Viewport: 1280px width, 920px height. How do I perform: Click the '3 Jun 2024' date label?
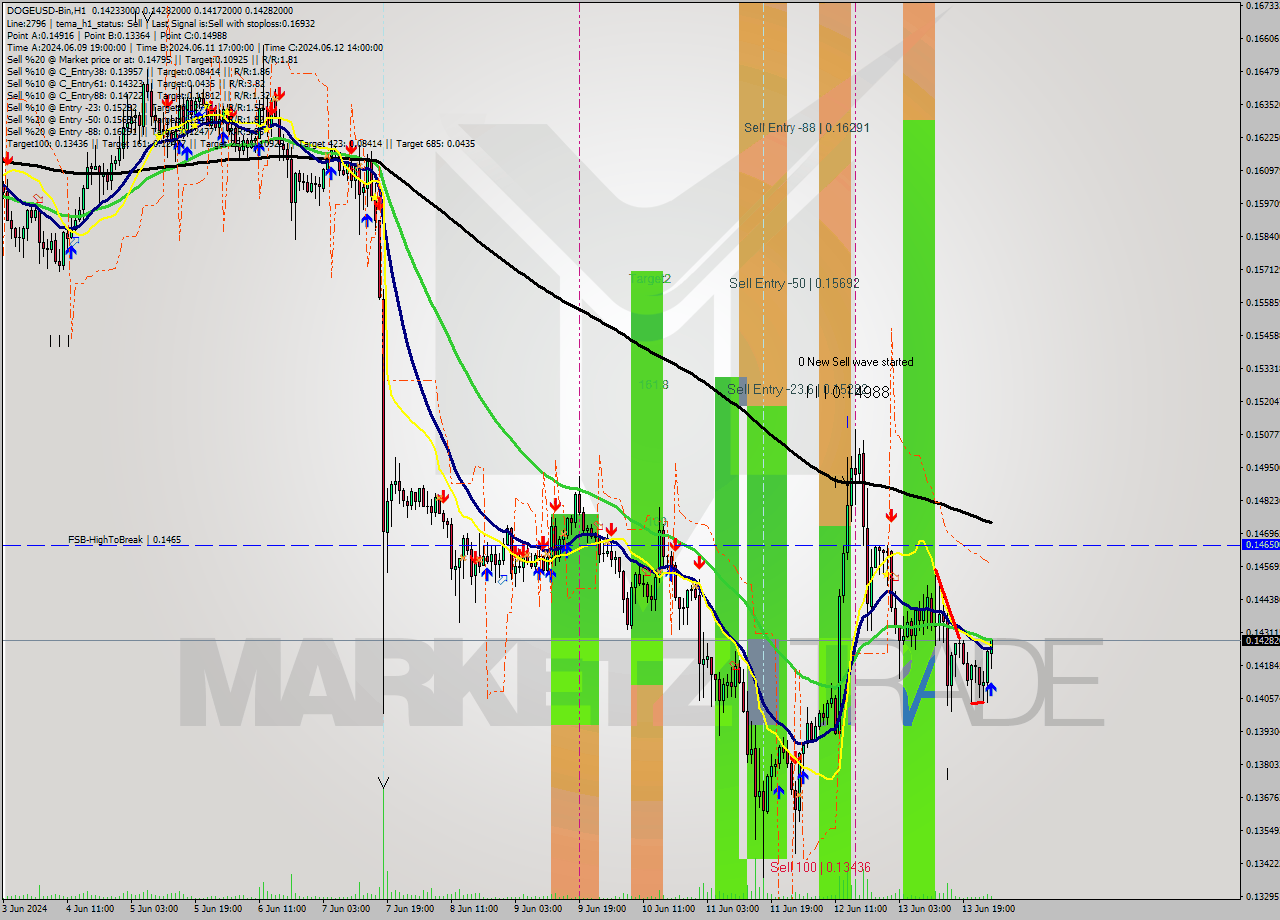[24, 909]
